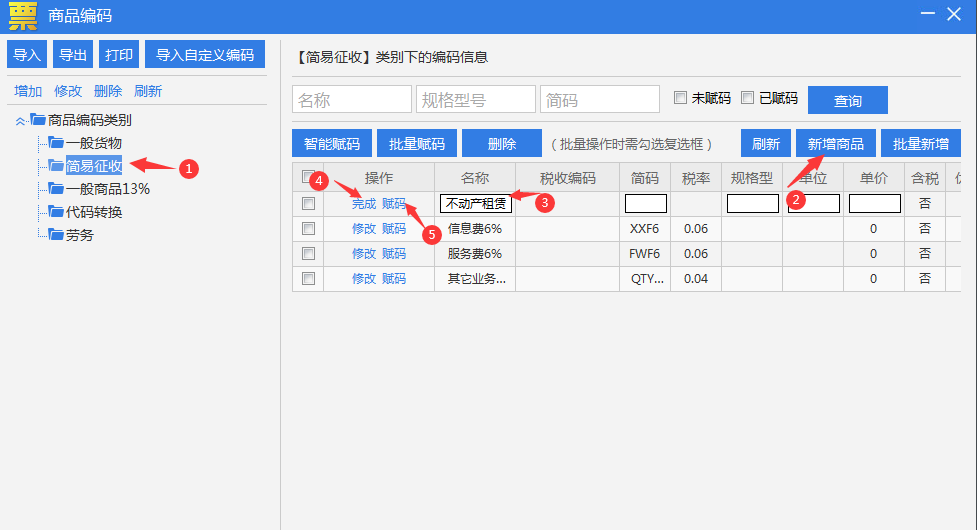Viewport: 977px width, 530px height.
Task: Click 修改 link in 服务费6% row
Action: [364, 253]
